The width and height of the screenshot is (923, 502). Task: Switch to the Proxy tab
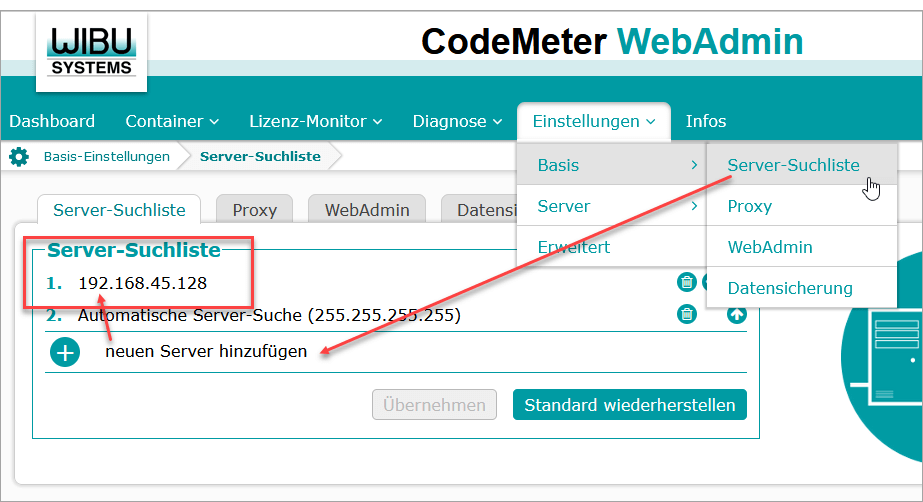click(x=254, y=210)
